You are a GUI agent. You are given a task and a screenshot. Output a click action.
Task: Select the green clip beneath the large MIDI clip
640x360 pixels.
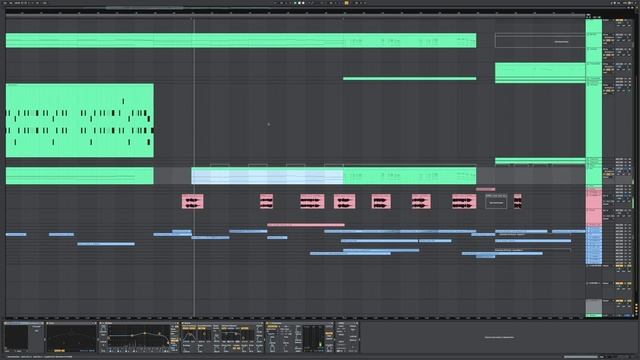click(x=80, y=176)
